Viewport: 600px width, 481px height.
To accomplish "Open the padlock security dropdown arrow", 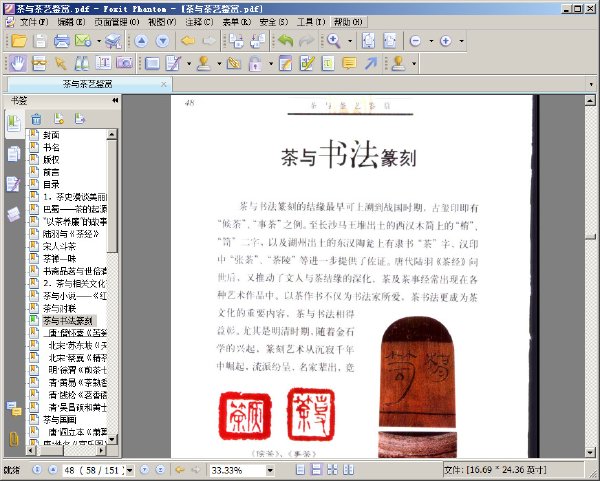I will tap(271, 64).
